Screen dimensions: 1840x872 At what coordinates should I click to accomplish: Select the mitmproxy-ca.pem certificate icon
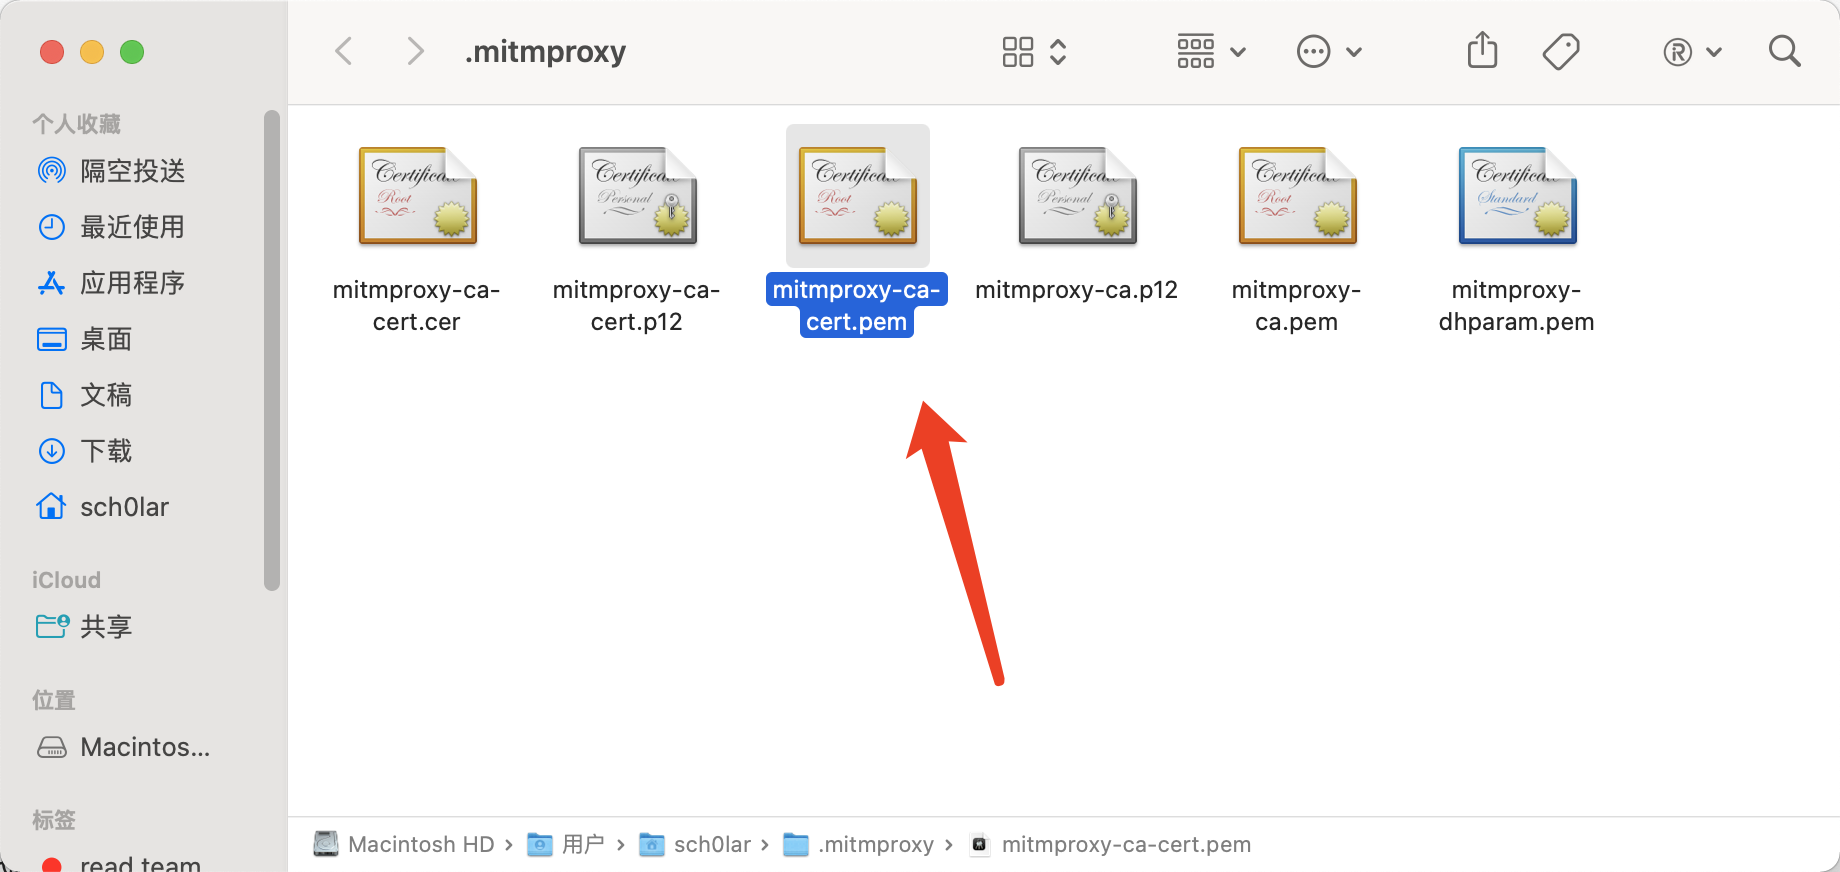1297,196
